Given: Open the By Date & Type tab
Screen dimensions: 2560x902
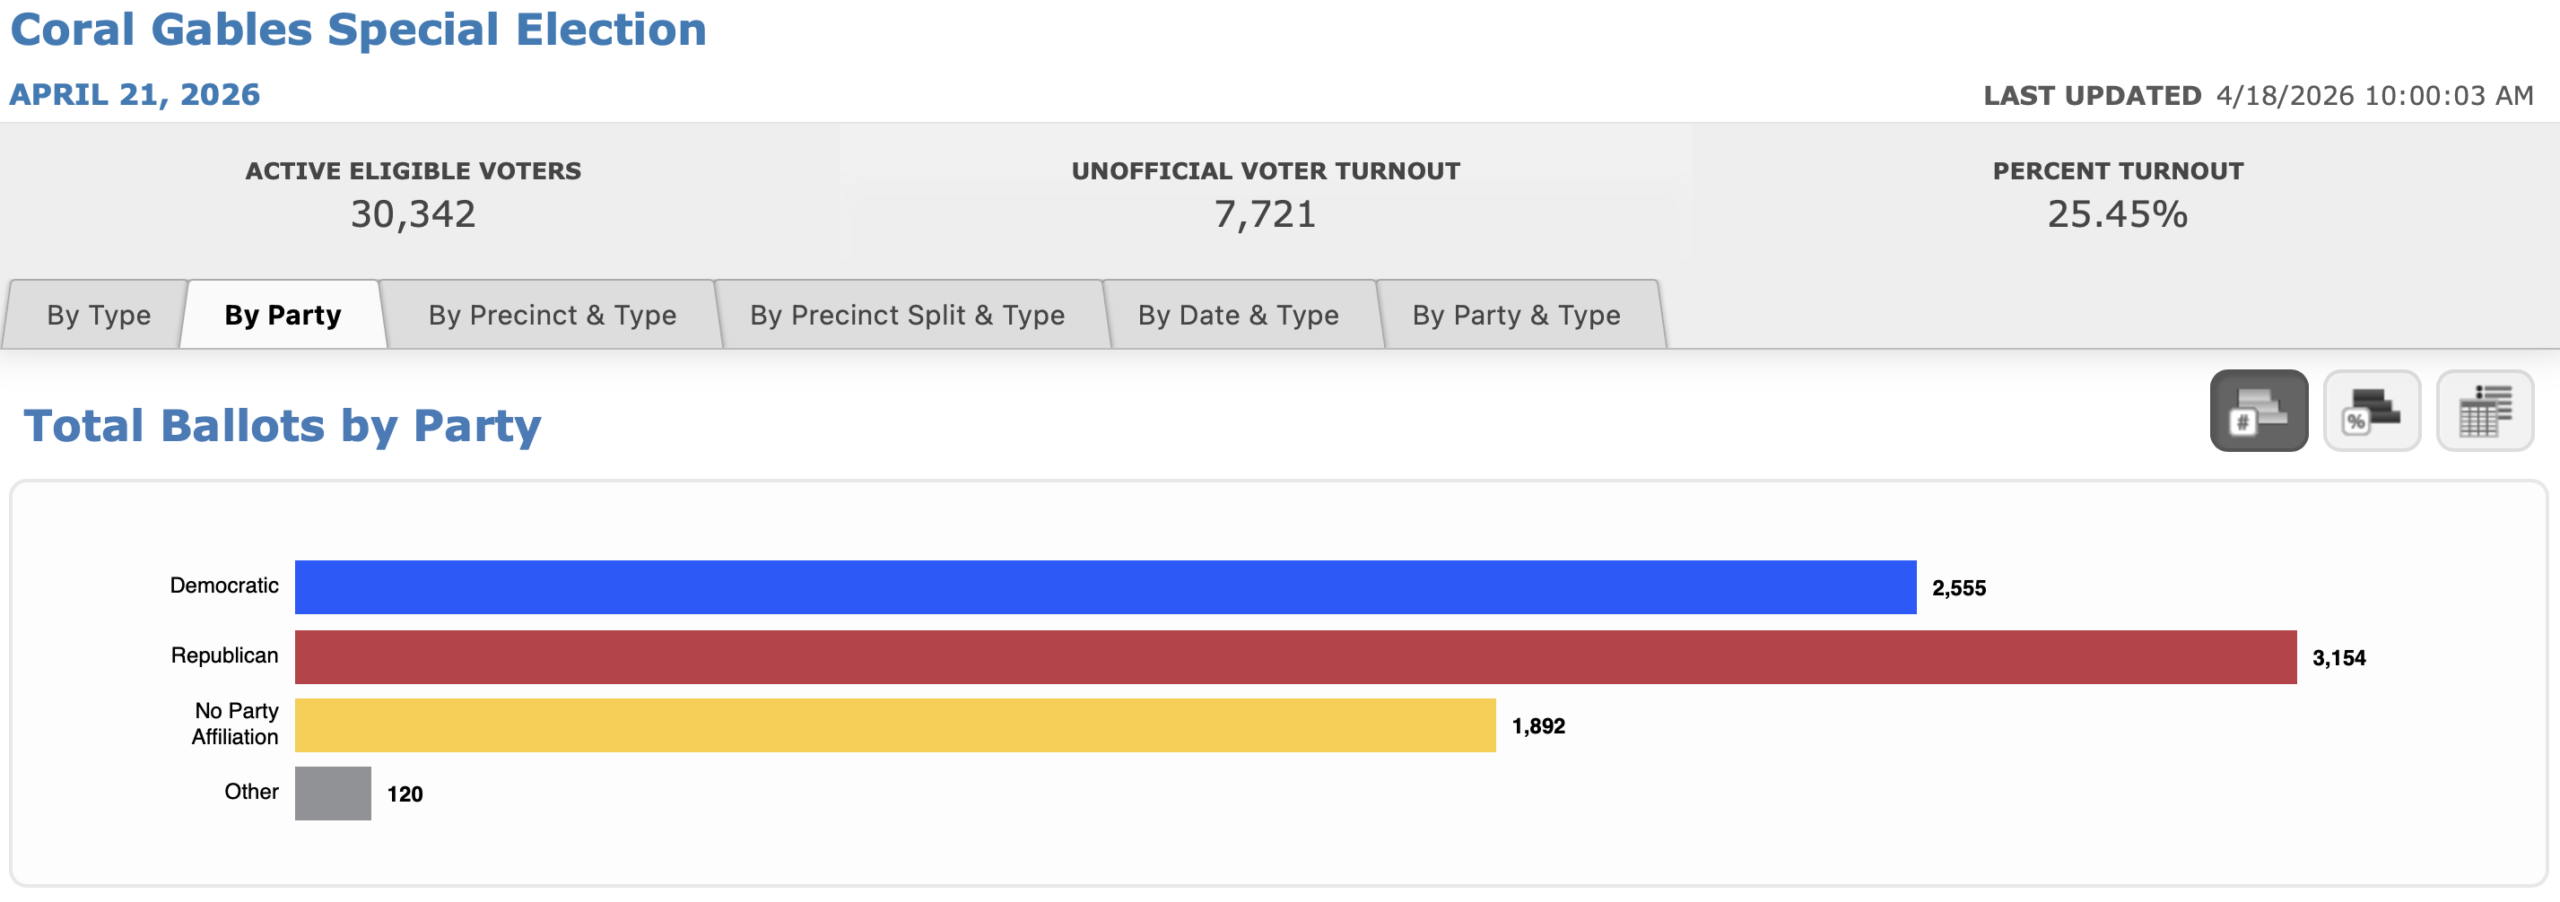Looking at the screenshot, I should [x=1238, y=316].
